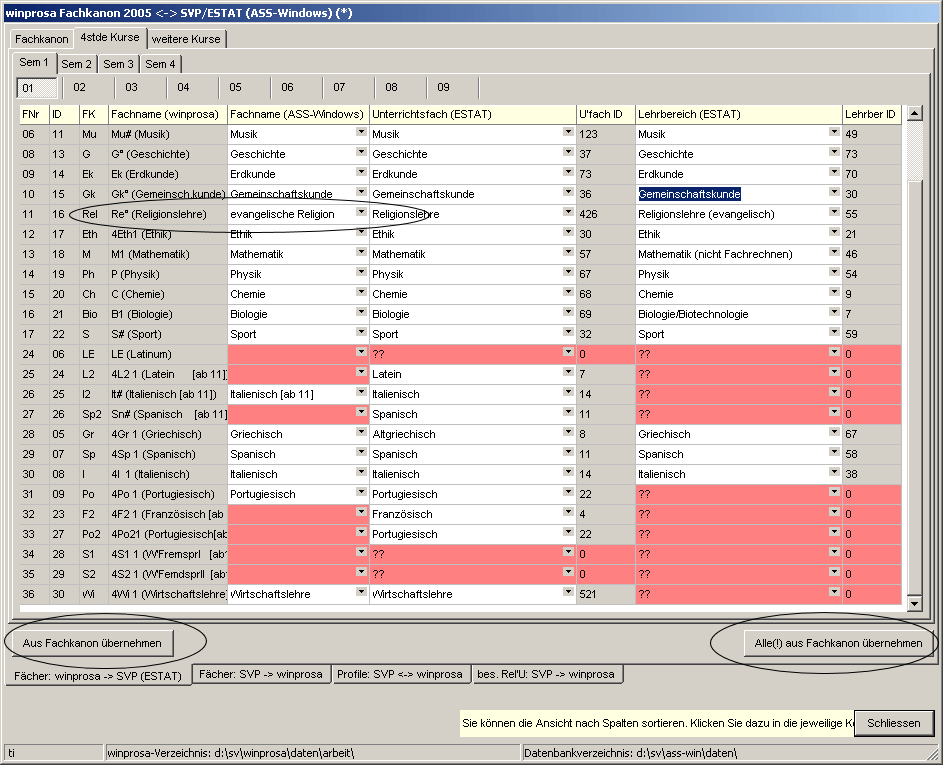Open the weitere Kurse tab
Screen dimensions: 943x765
[x=187, y=39]
